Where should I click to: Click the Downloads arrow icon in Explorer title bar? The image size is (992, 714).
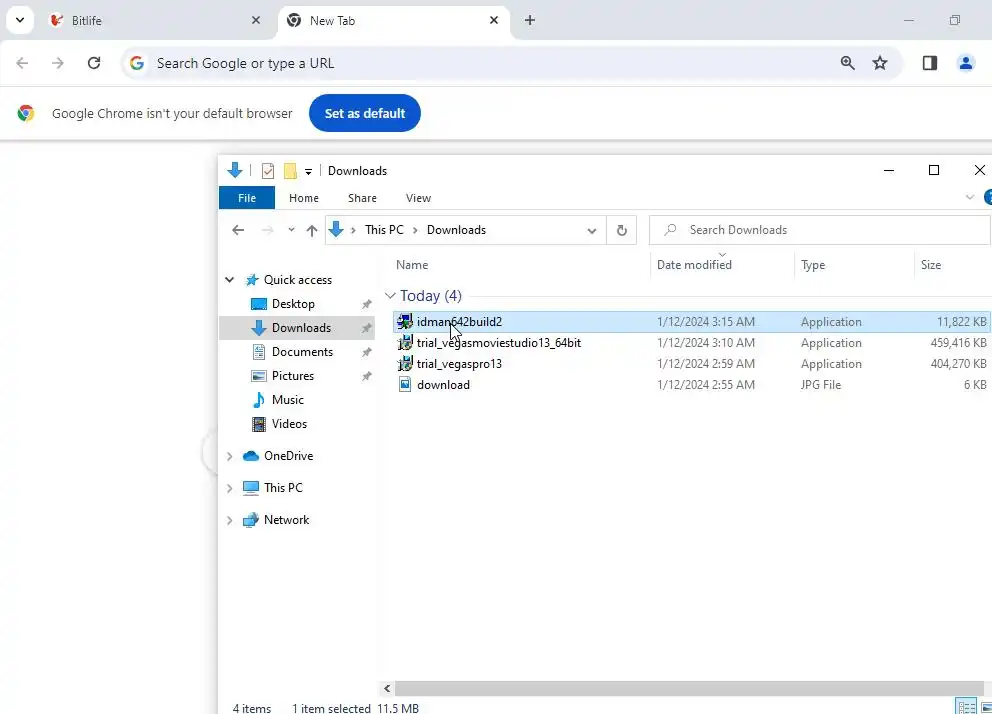[x=235, y=170]
